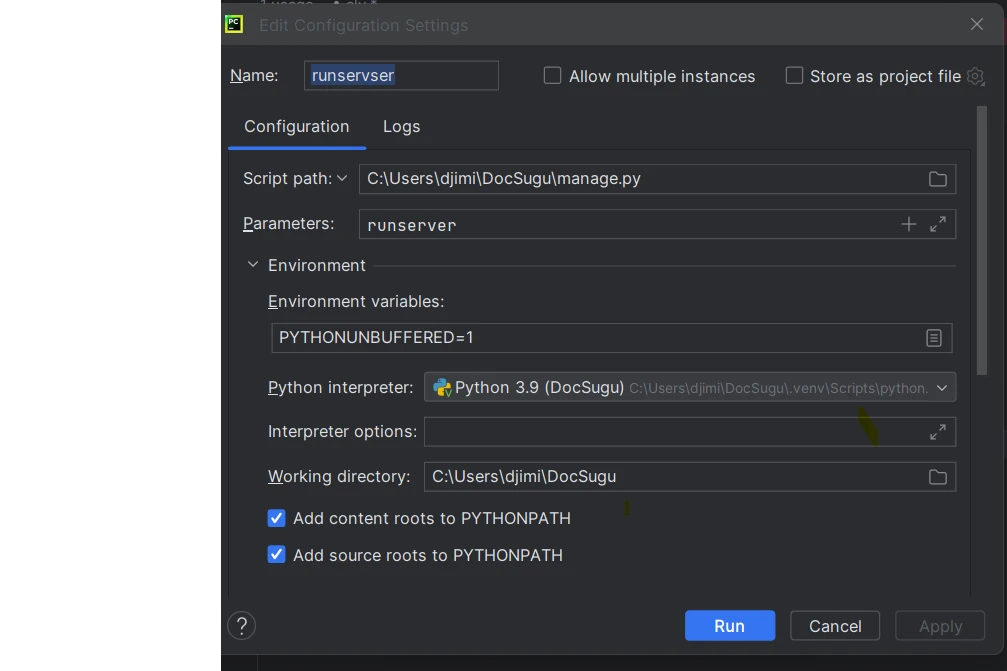
Task: Select the Configuration tab
Action: (x=296, y=127)
